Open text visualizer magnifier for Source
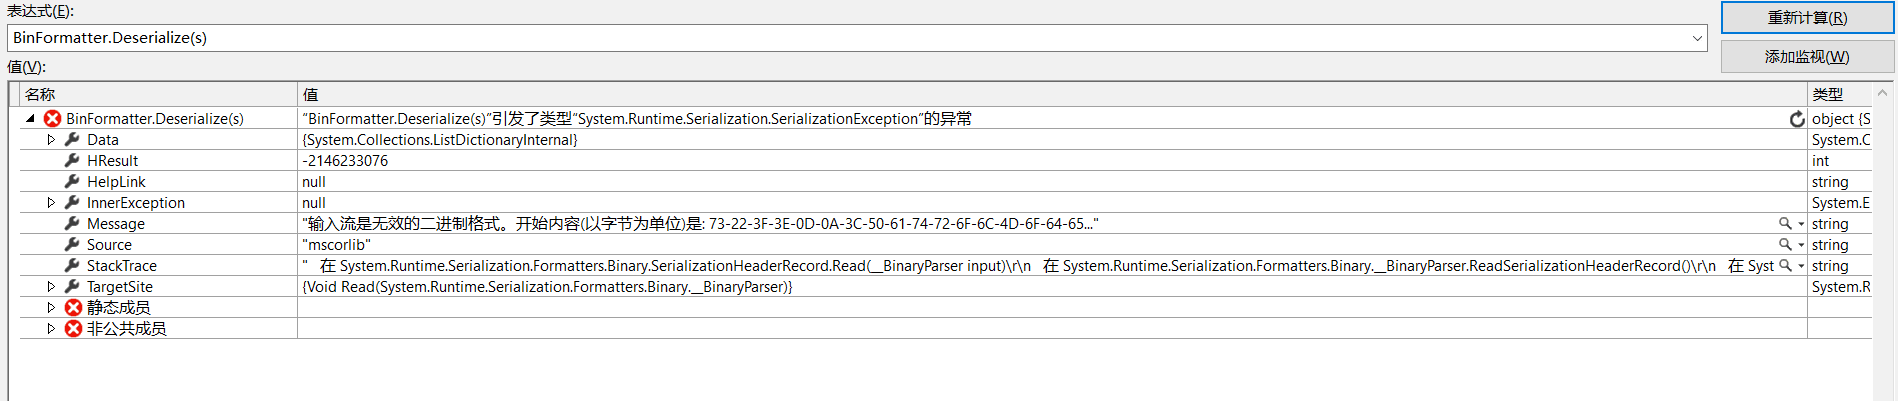 click(x=1785, y=245)
